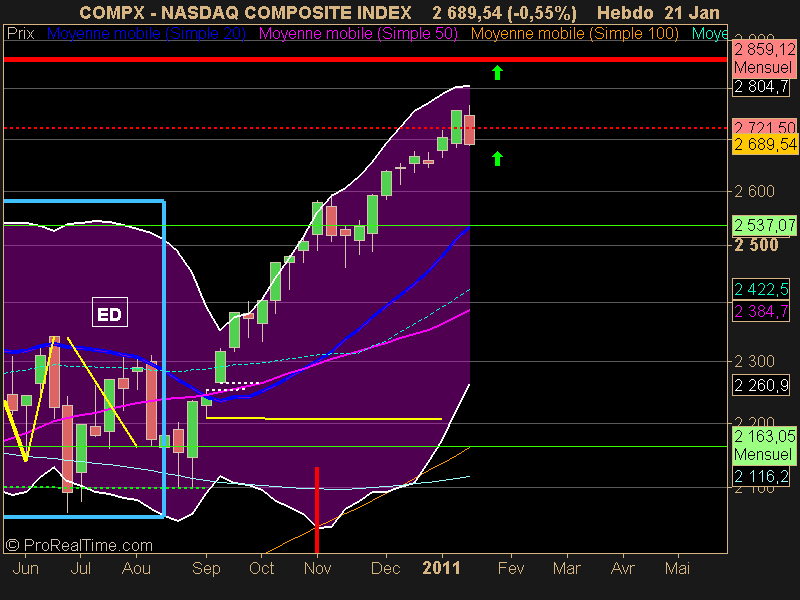The height and width of the screenshot is (600, 800).
Task: Click the bold 2 500 price axis label
Action: [756, 245]
